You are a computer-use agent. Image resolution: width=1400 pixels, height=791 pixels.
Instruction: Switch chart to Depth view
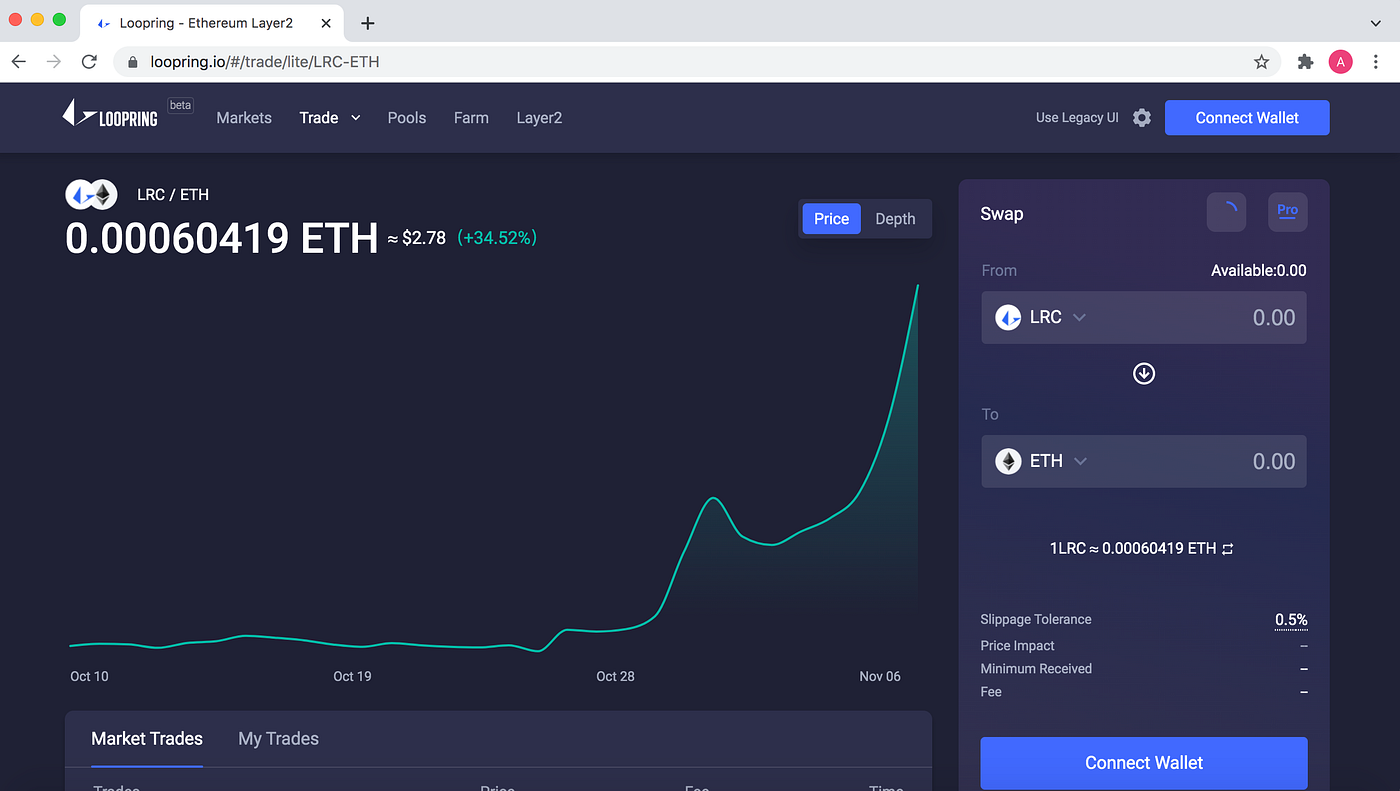tap(895, 219)
